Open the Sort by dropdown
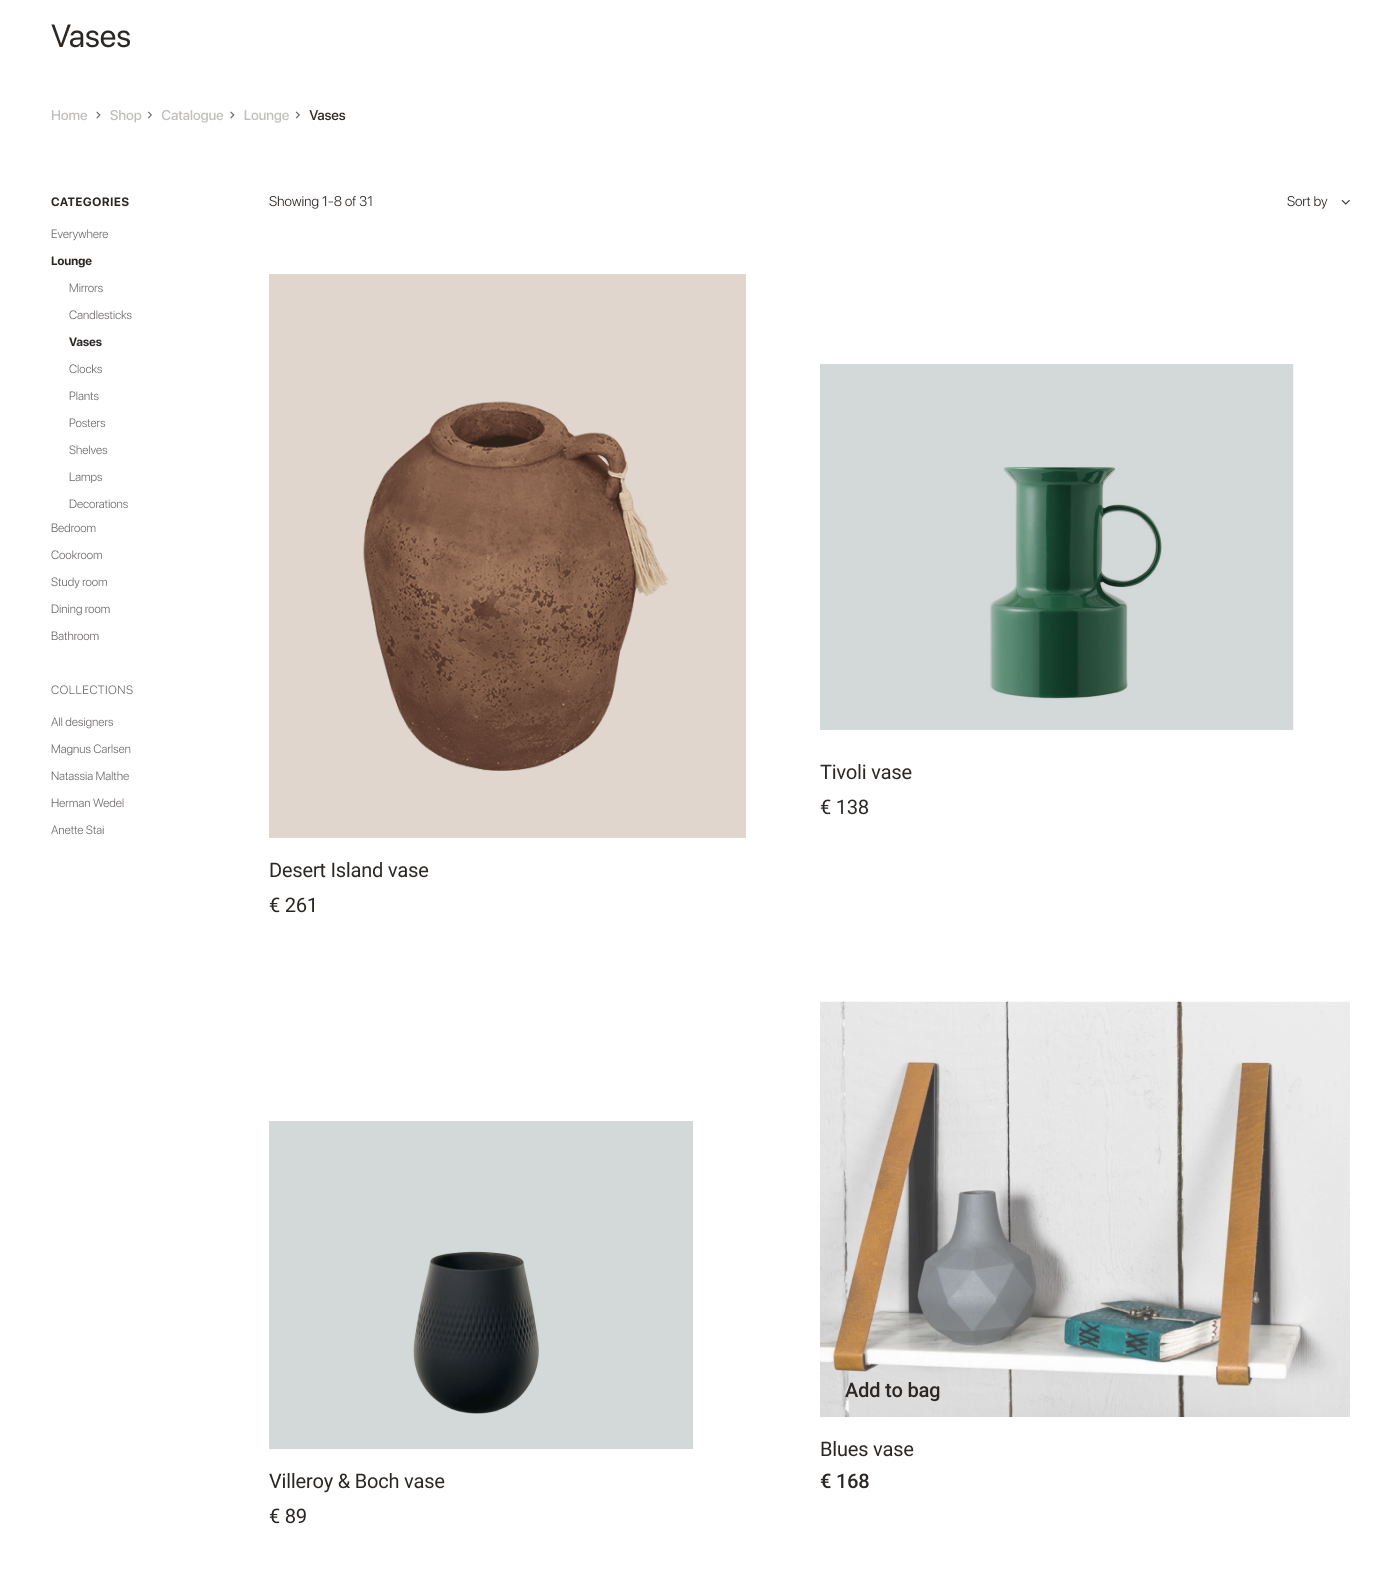 1317,201
